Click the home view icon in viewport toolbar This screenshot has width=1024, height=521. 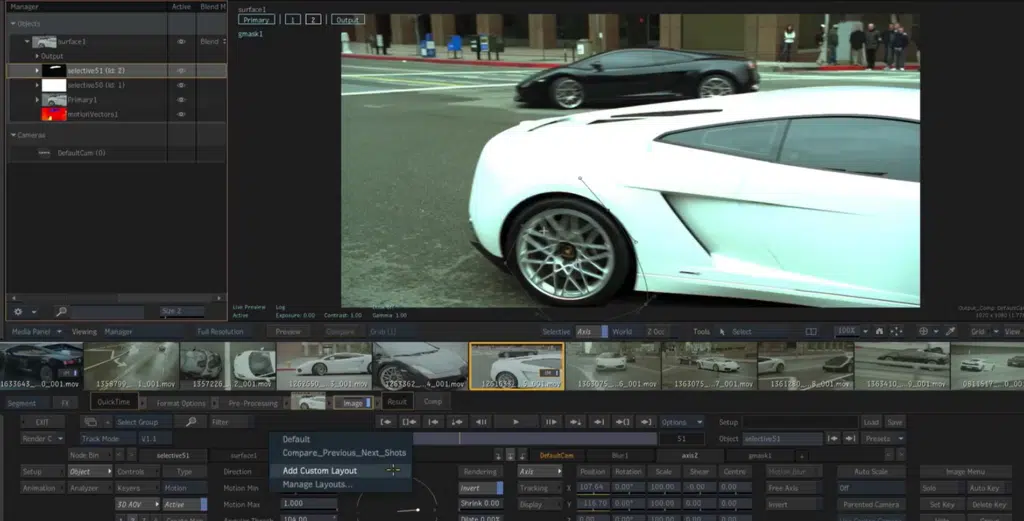click(x=879, y=332)
